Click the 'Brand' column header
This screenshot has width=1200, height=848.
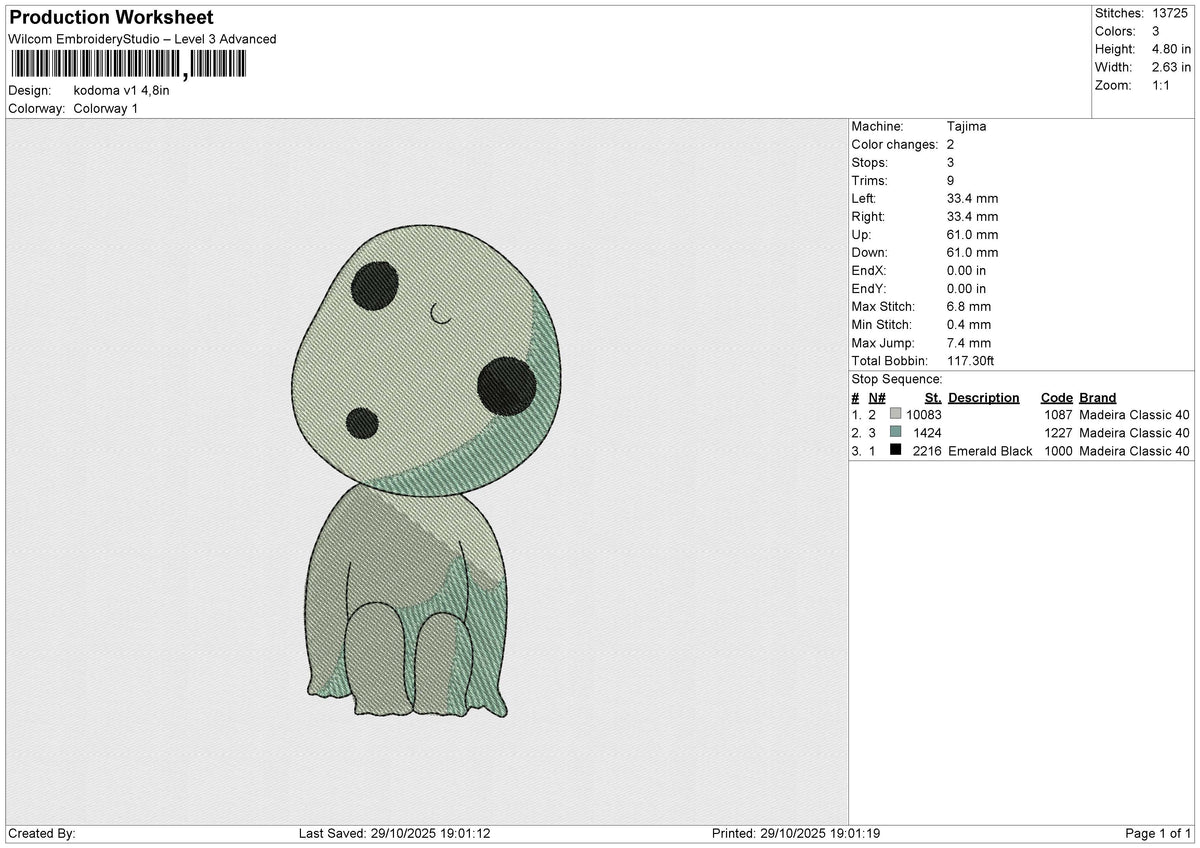point(1097,397)
